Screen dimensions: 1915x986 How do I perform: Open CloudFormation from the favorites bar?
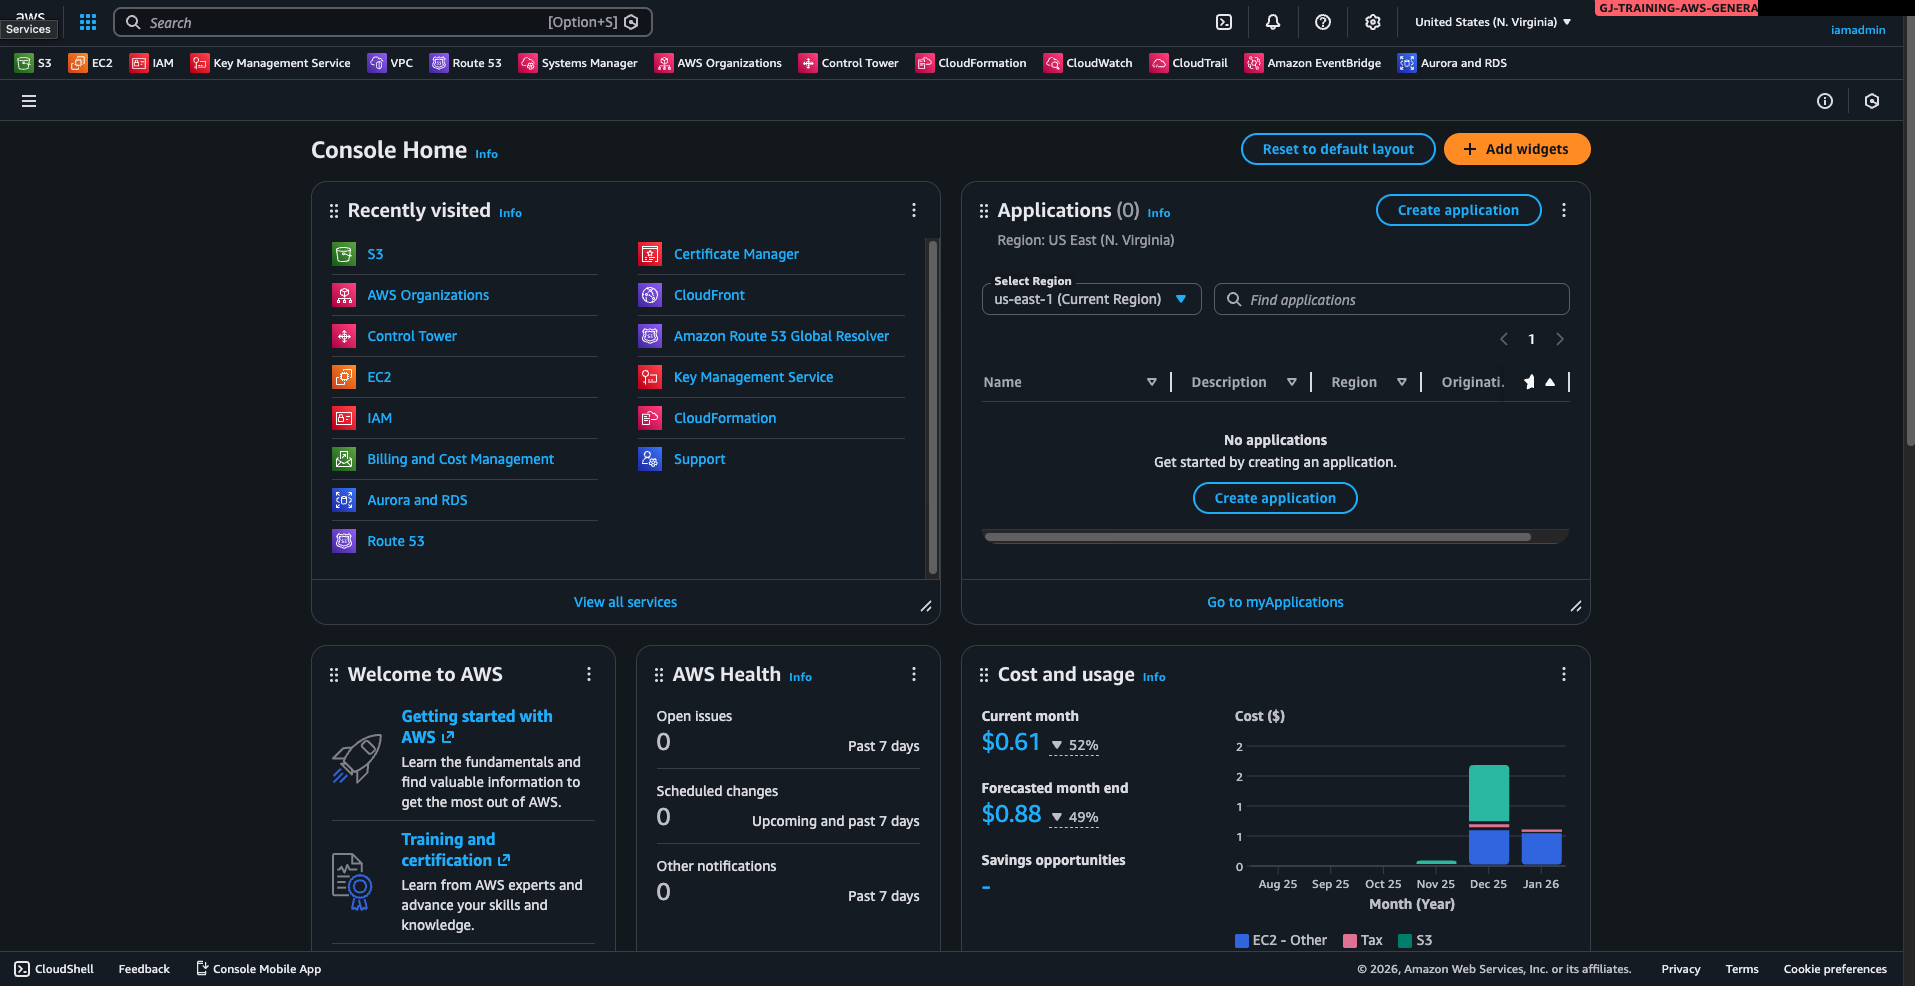(x=970, y=62)
